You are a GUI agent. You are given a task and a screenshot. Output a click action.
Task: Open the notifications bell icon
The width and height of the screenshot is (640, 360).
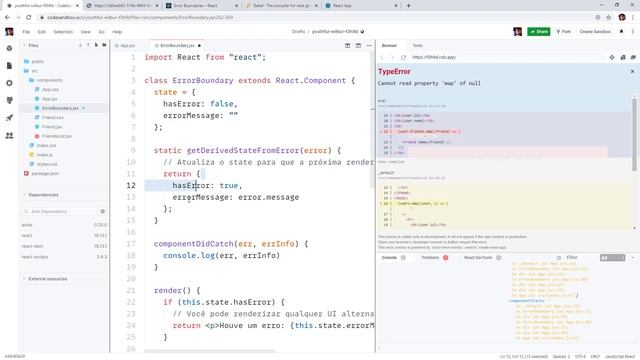(622, 31)
